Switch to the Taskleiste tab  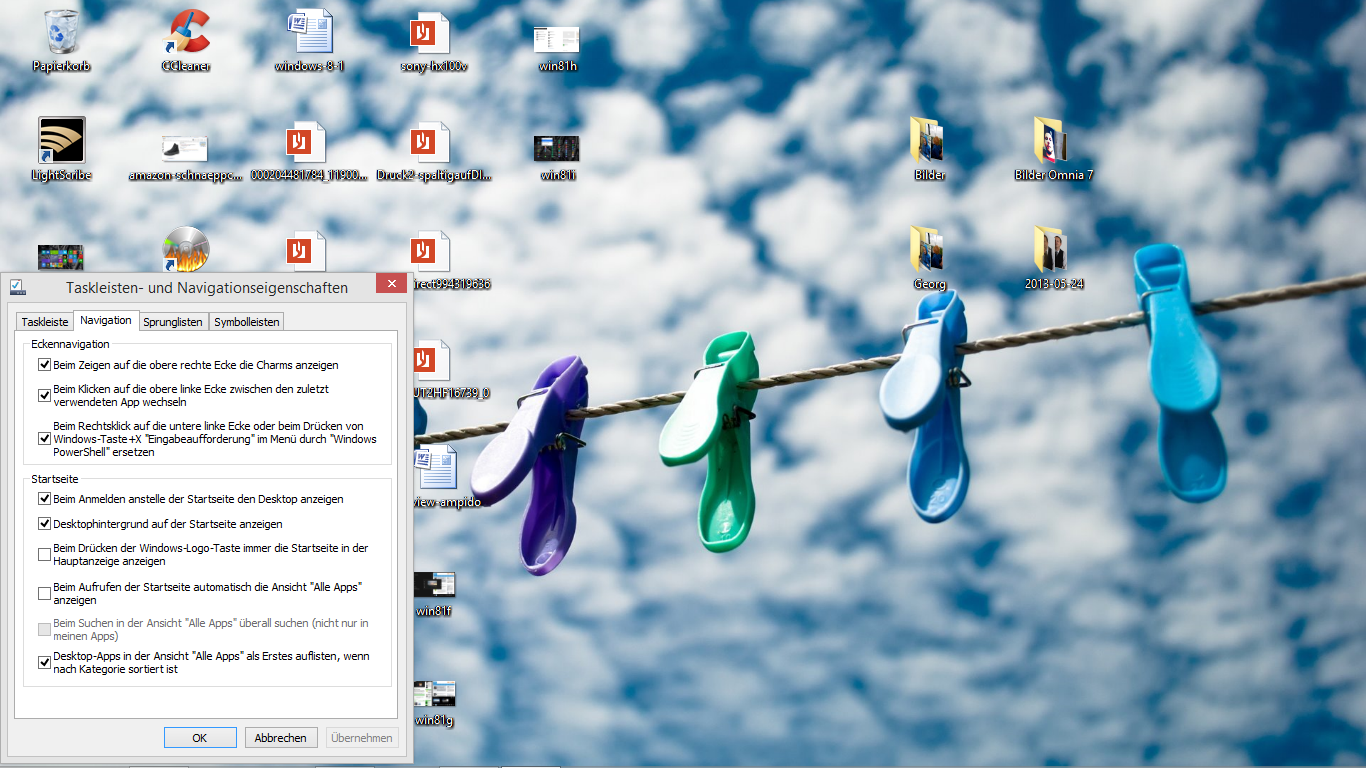45,322
